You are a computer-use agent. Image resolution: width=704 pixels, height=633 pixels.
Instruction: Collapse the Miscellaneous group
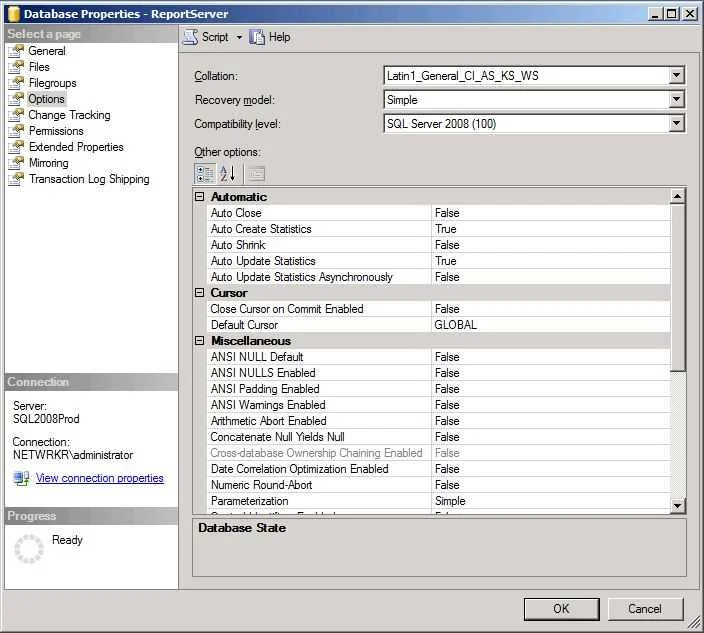click(x=199, y=341)
